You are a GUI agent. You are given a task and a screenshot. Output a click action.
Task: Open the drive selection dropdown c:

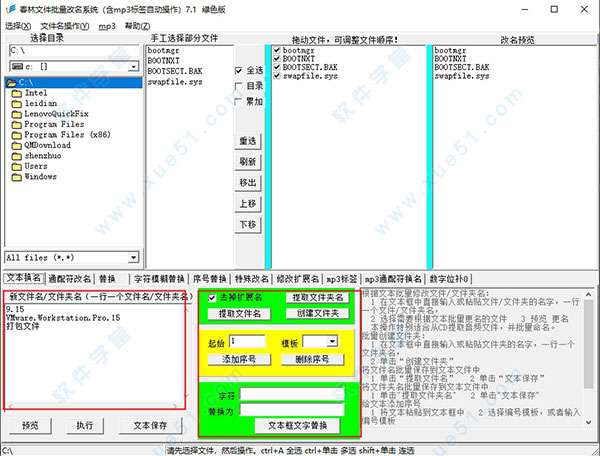[x=133, y=67]
